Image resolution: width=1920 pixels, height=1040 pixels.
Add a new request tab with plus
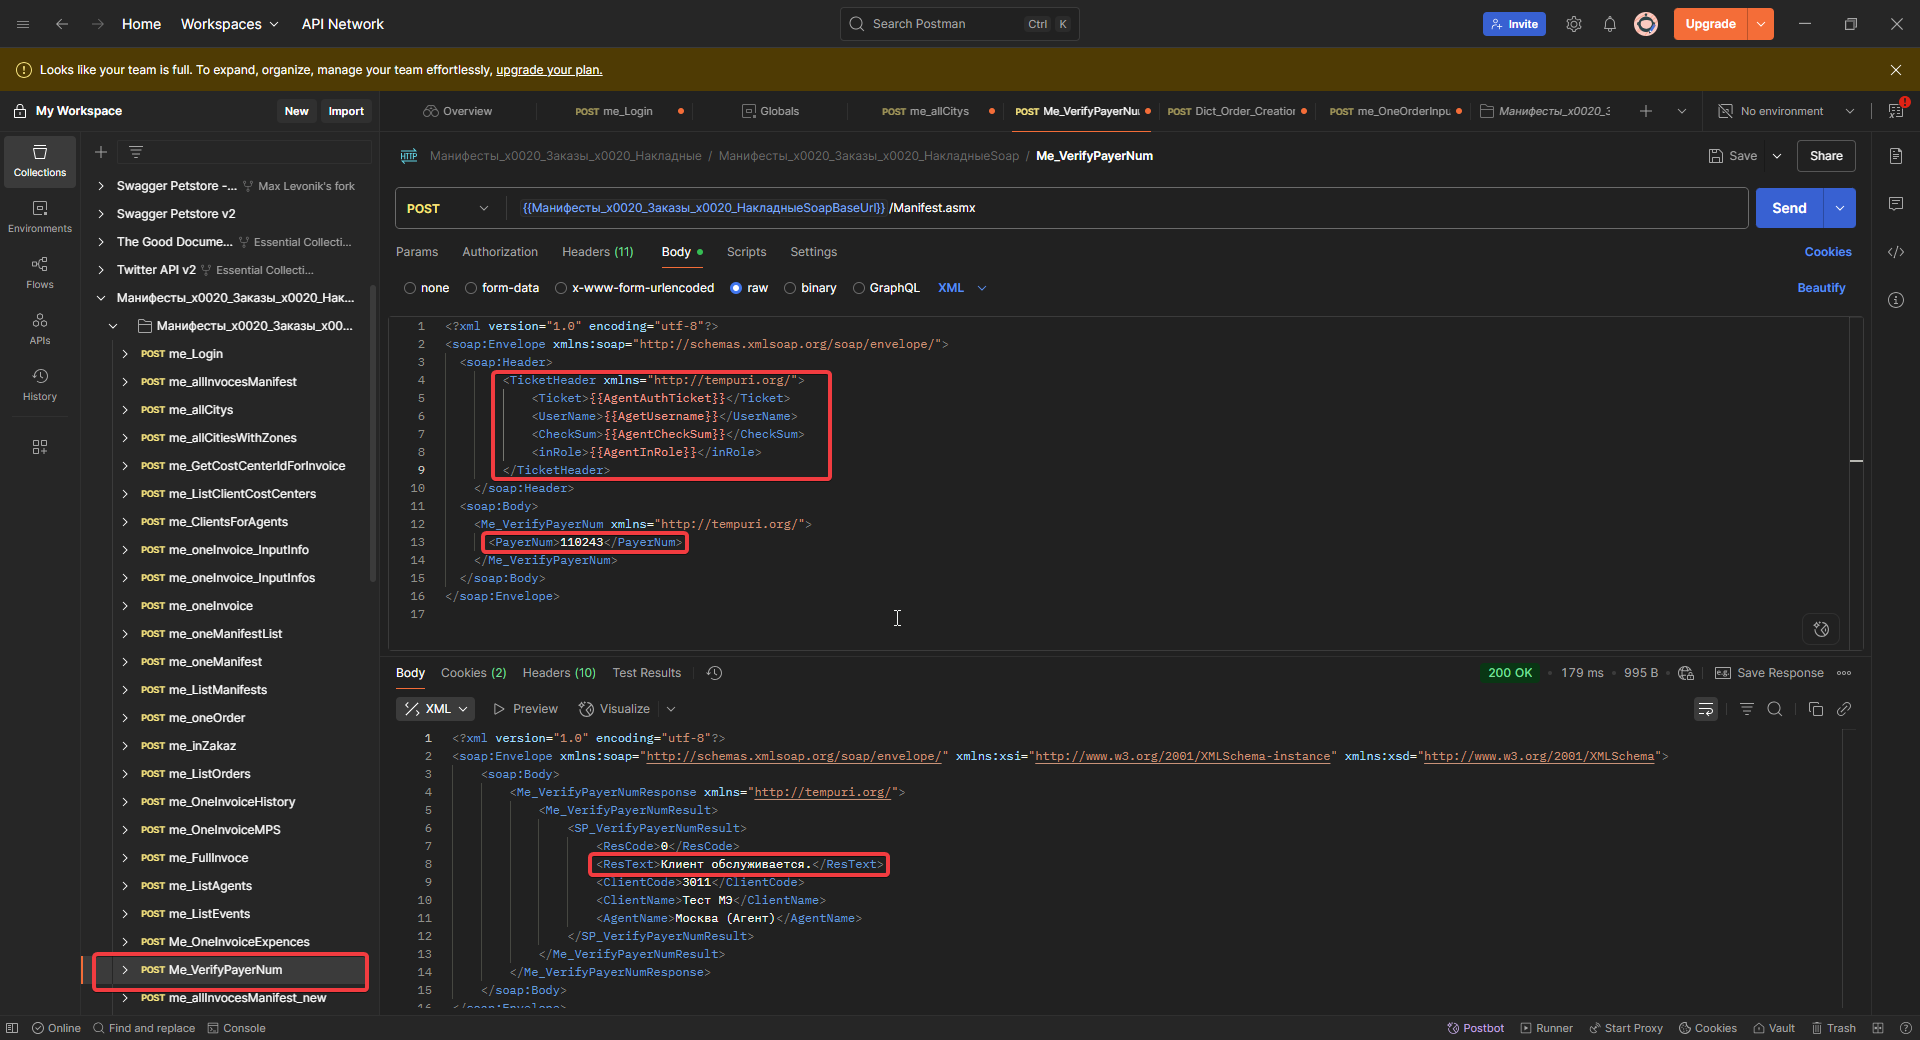coord(1646,111)
